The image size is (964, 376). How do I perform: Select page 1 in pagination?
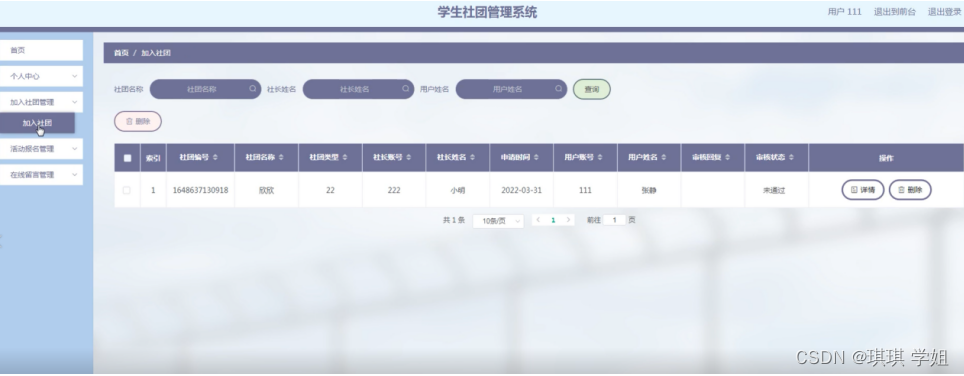(x=553, y=220)
